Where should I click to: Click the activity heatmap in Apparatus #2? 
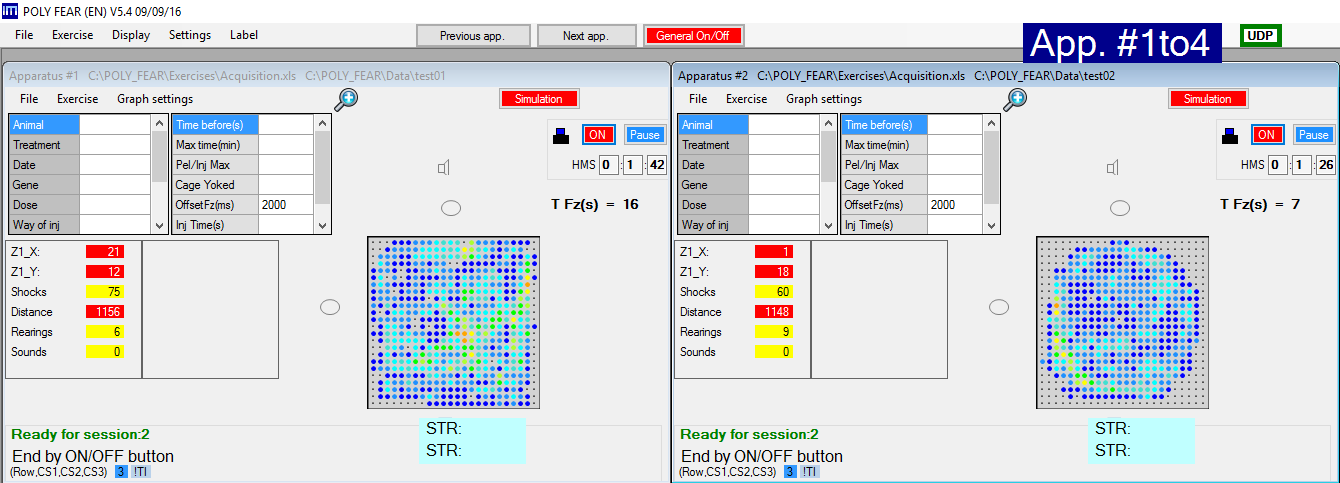pyautogui.click(x=1123, y=322)
